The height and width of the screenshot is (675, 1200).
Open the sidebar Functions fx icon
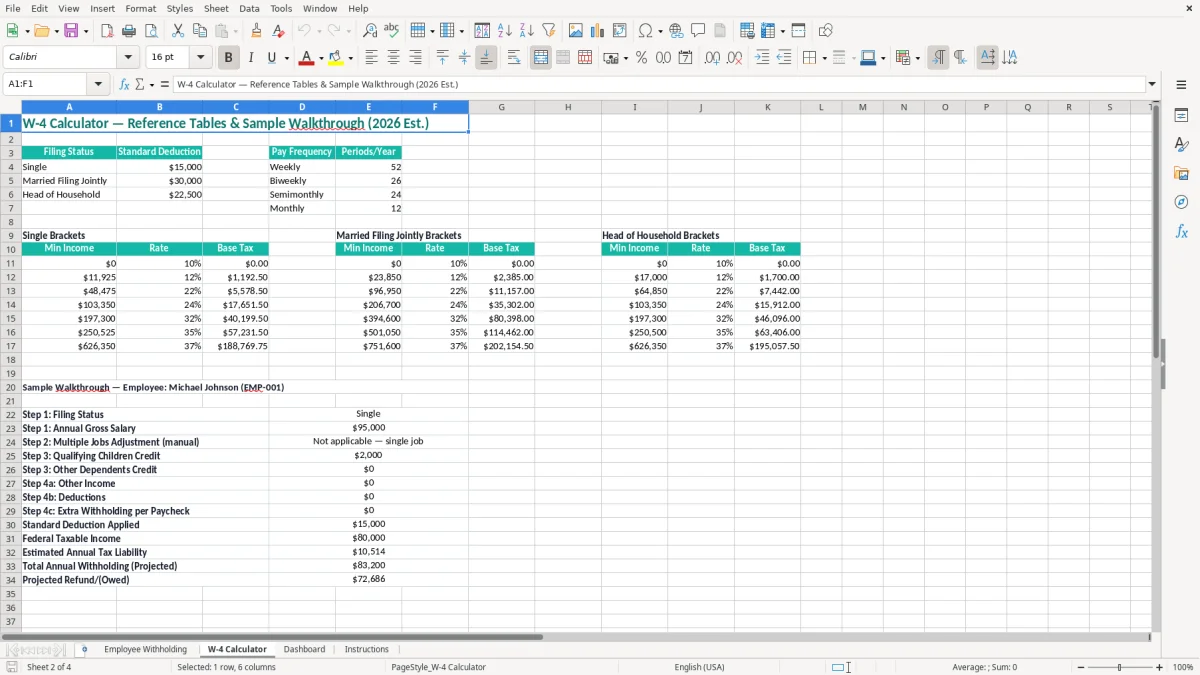pos(1181,232)
